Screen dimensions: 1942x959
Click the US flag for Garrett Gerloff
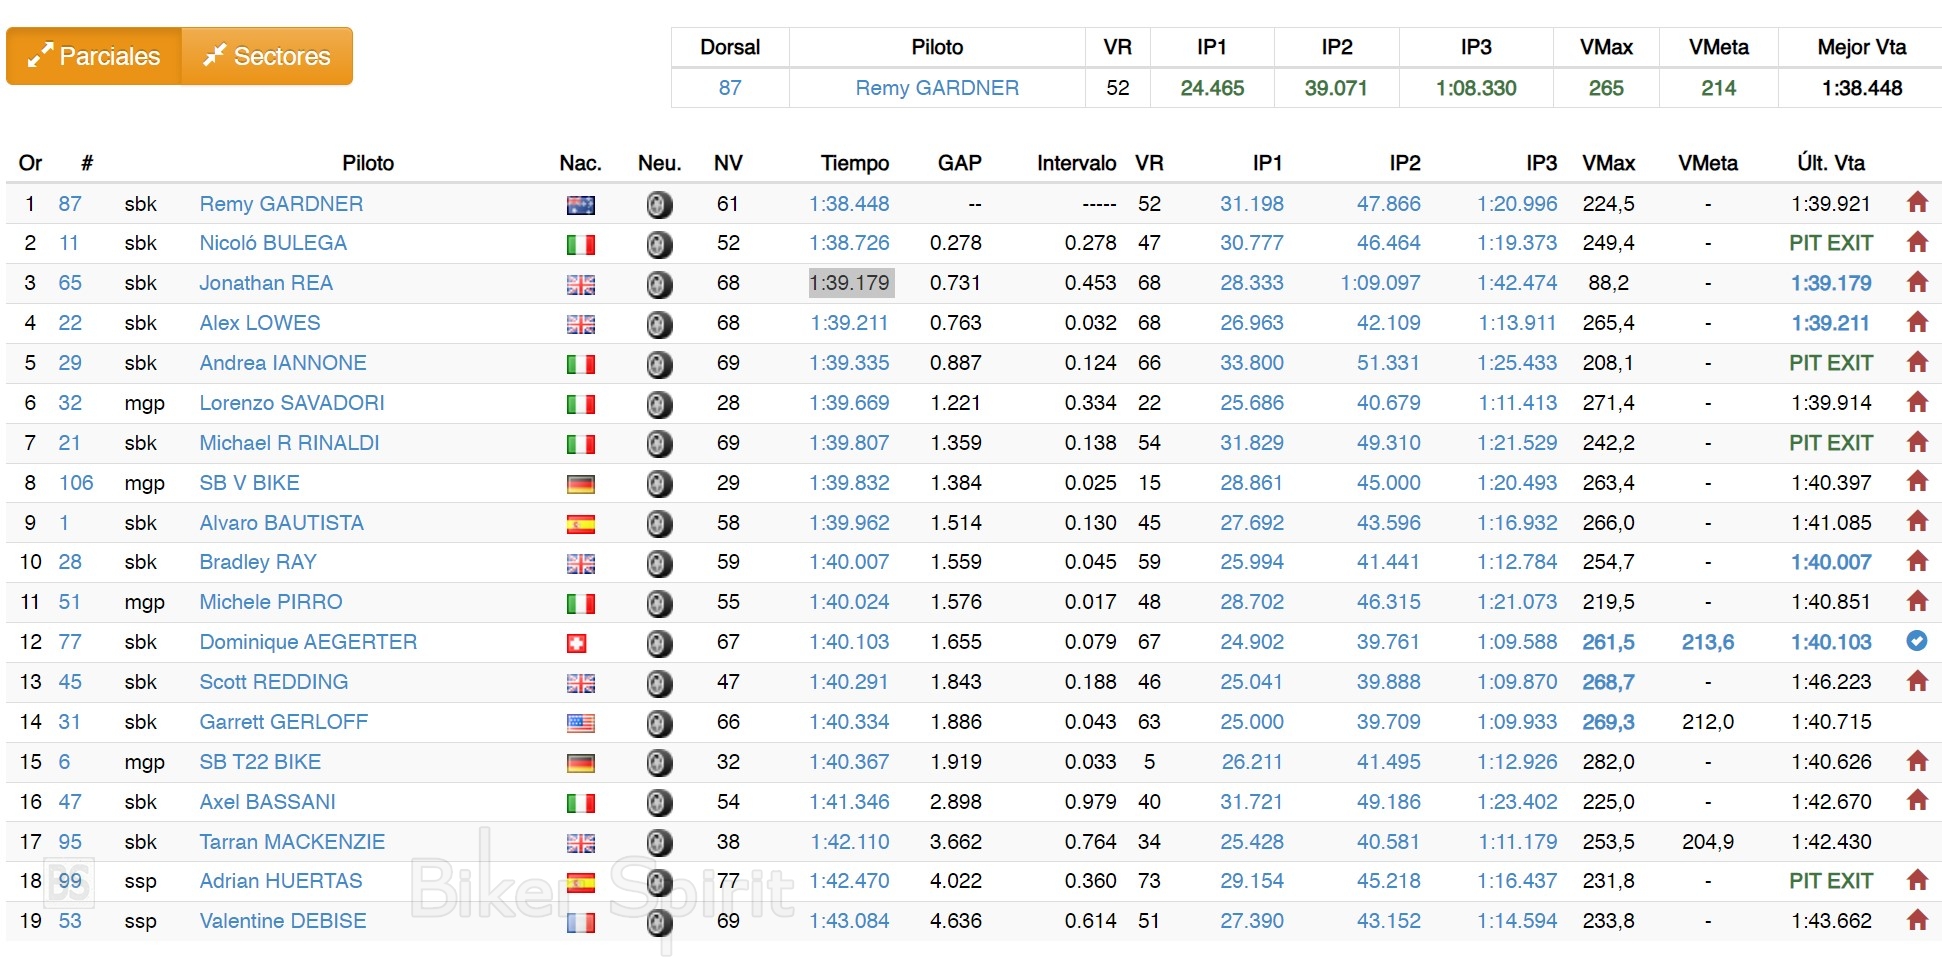coord(580,723)
